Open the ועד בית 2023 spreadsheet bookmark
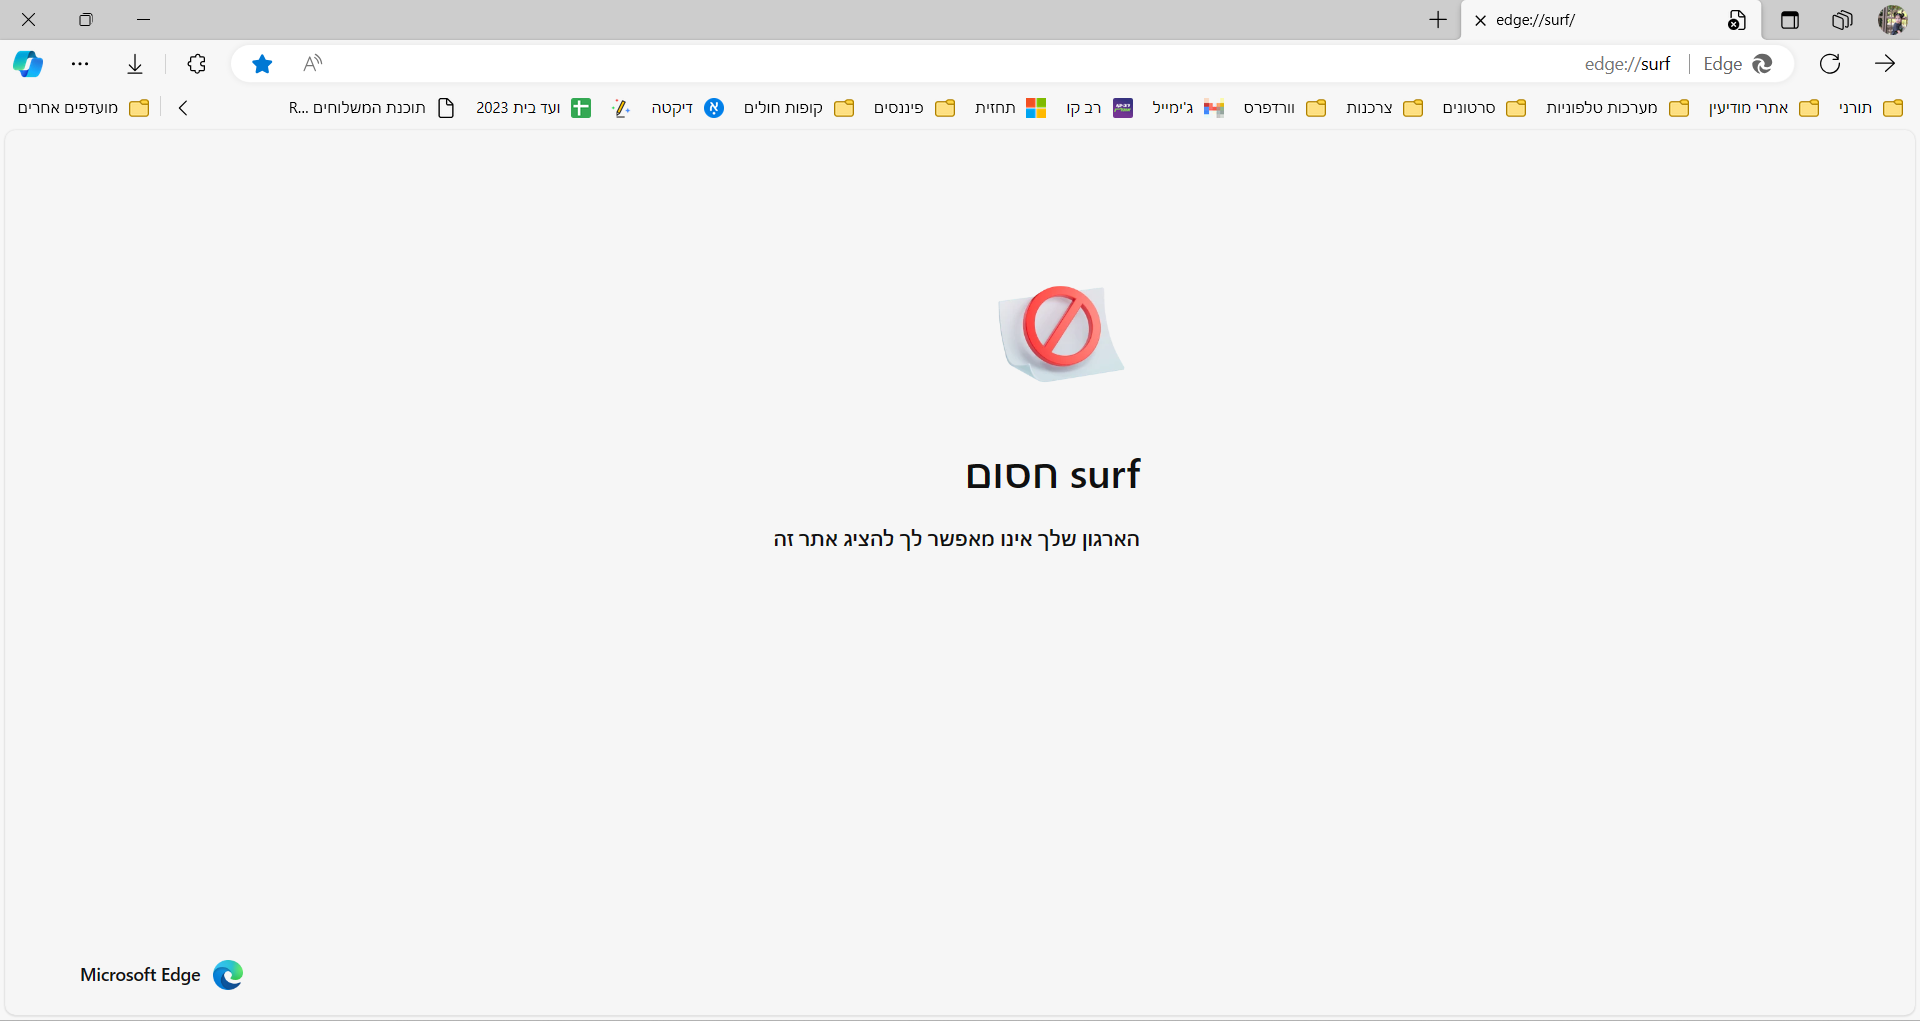This screenshot has height=1021, width=1920. [x=533, y=108]
